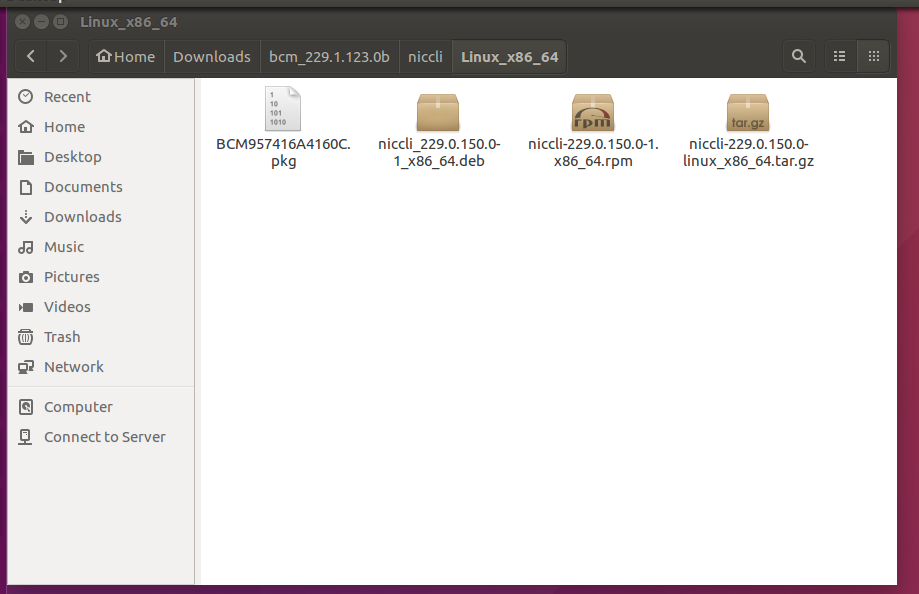The height and width of the screenshot is (594, 919).
Task: Click the Downloads breadcrumb in path bar
Action: click(211, 57)
